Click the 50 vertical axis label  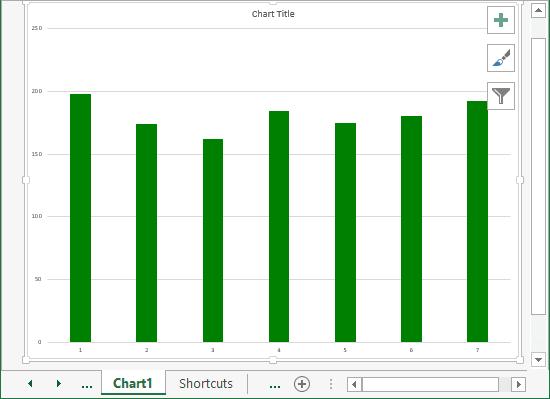(38, 279)
